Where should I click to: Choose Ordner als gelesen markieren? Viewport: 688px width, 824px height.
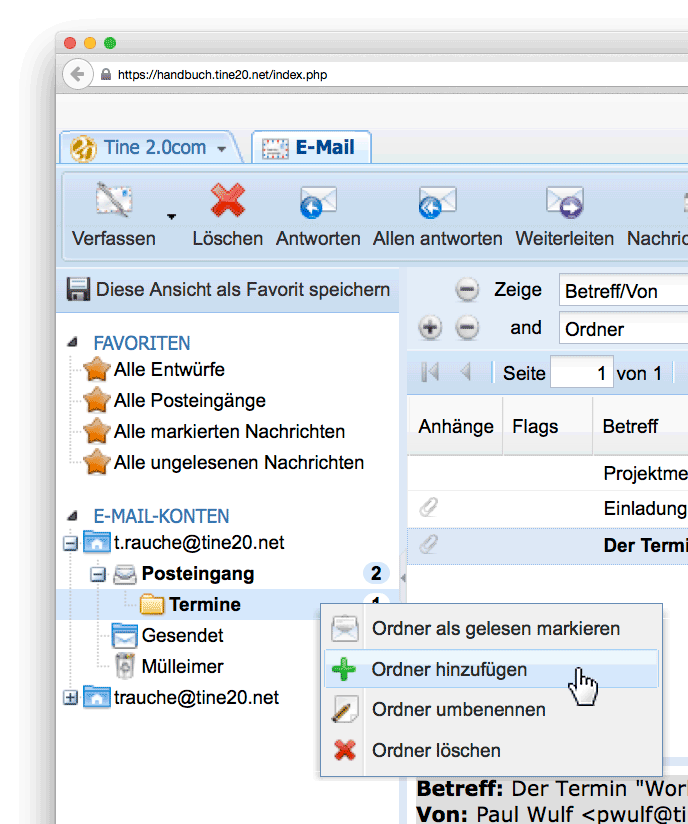click(x=491, y=629)
